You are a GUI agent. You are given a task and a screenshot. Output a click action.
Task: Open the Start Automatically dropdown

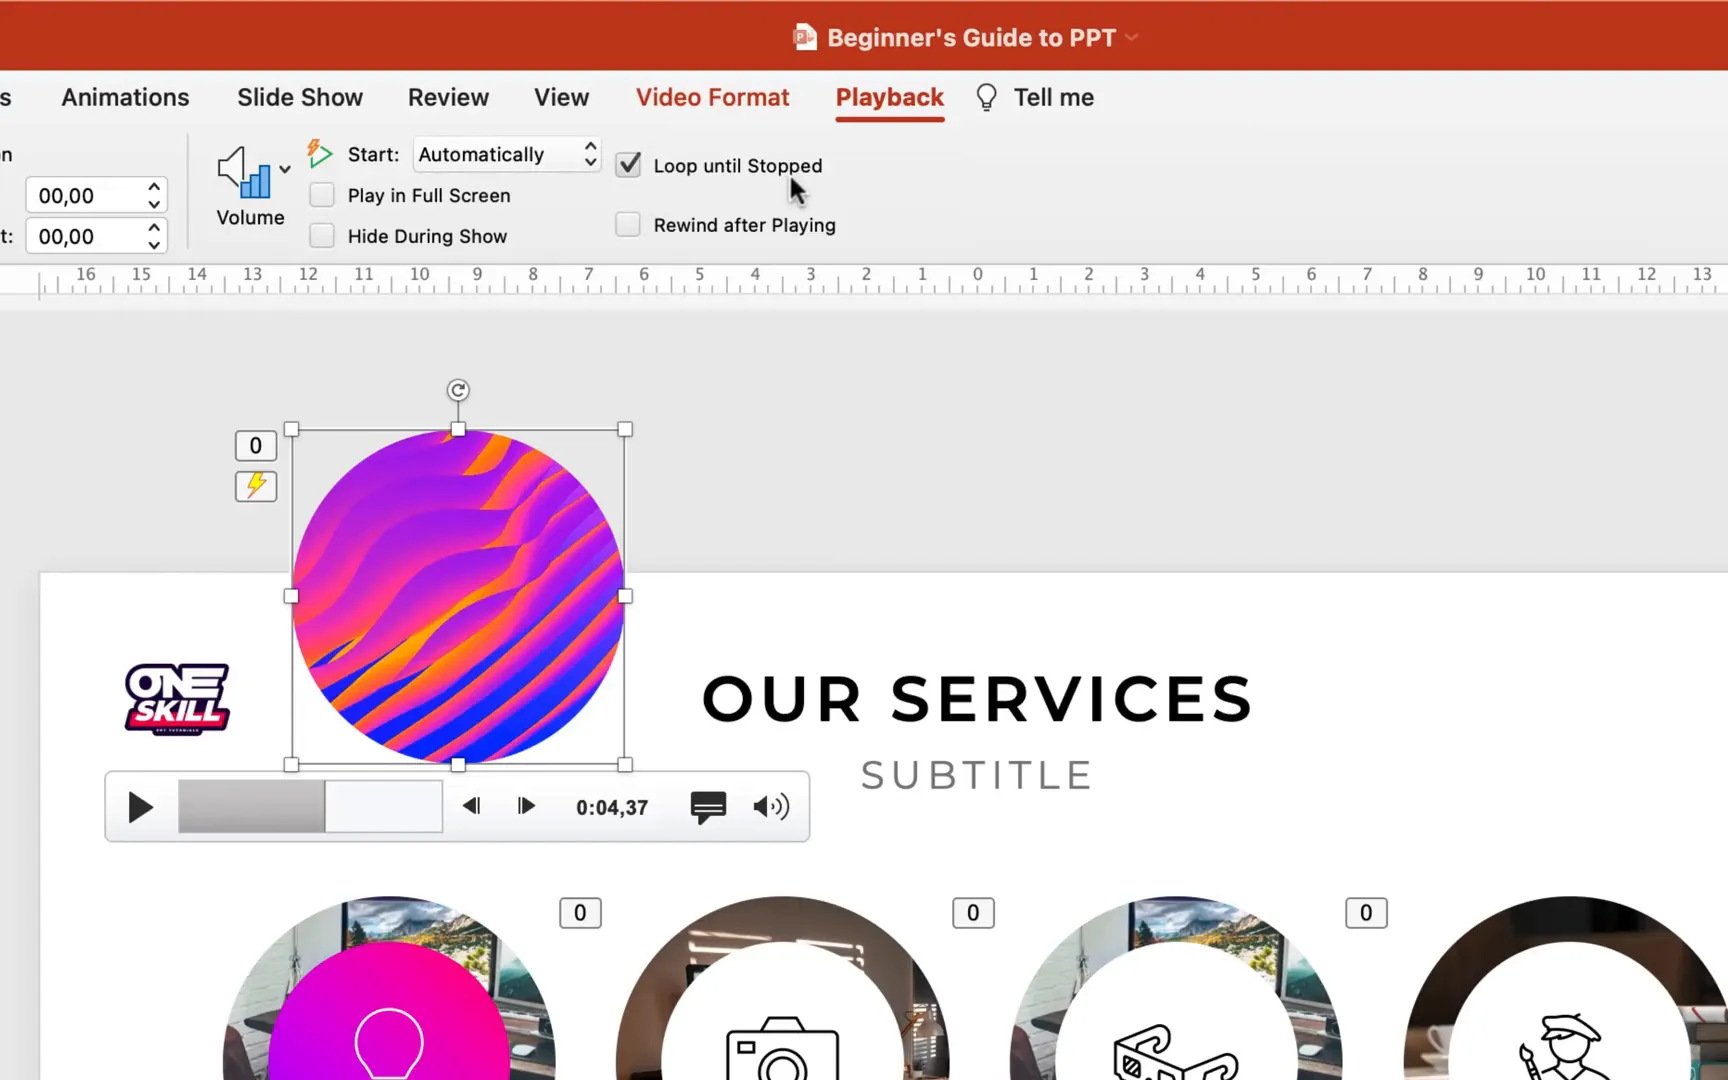pyautogui.click(x=507, y=154)
